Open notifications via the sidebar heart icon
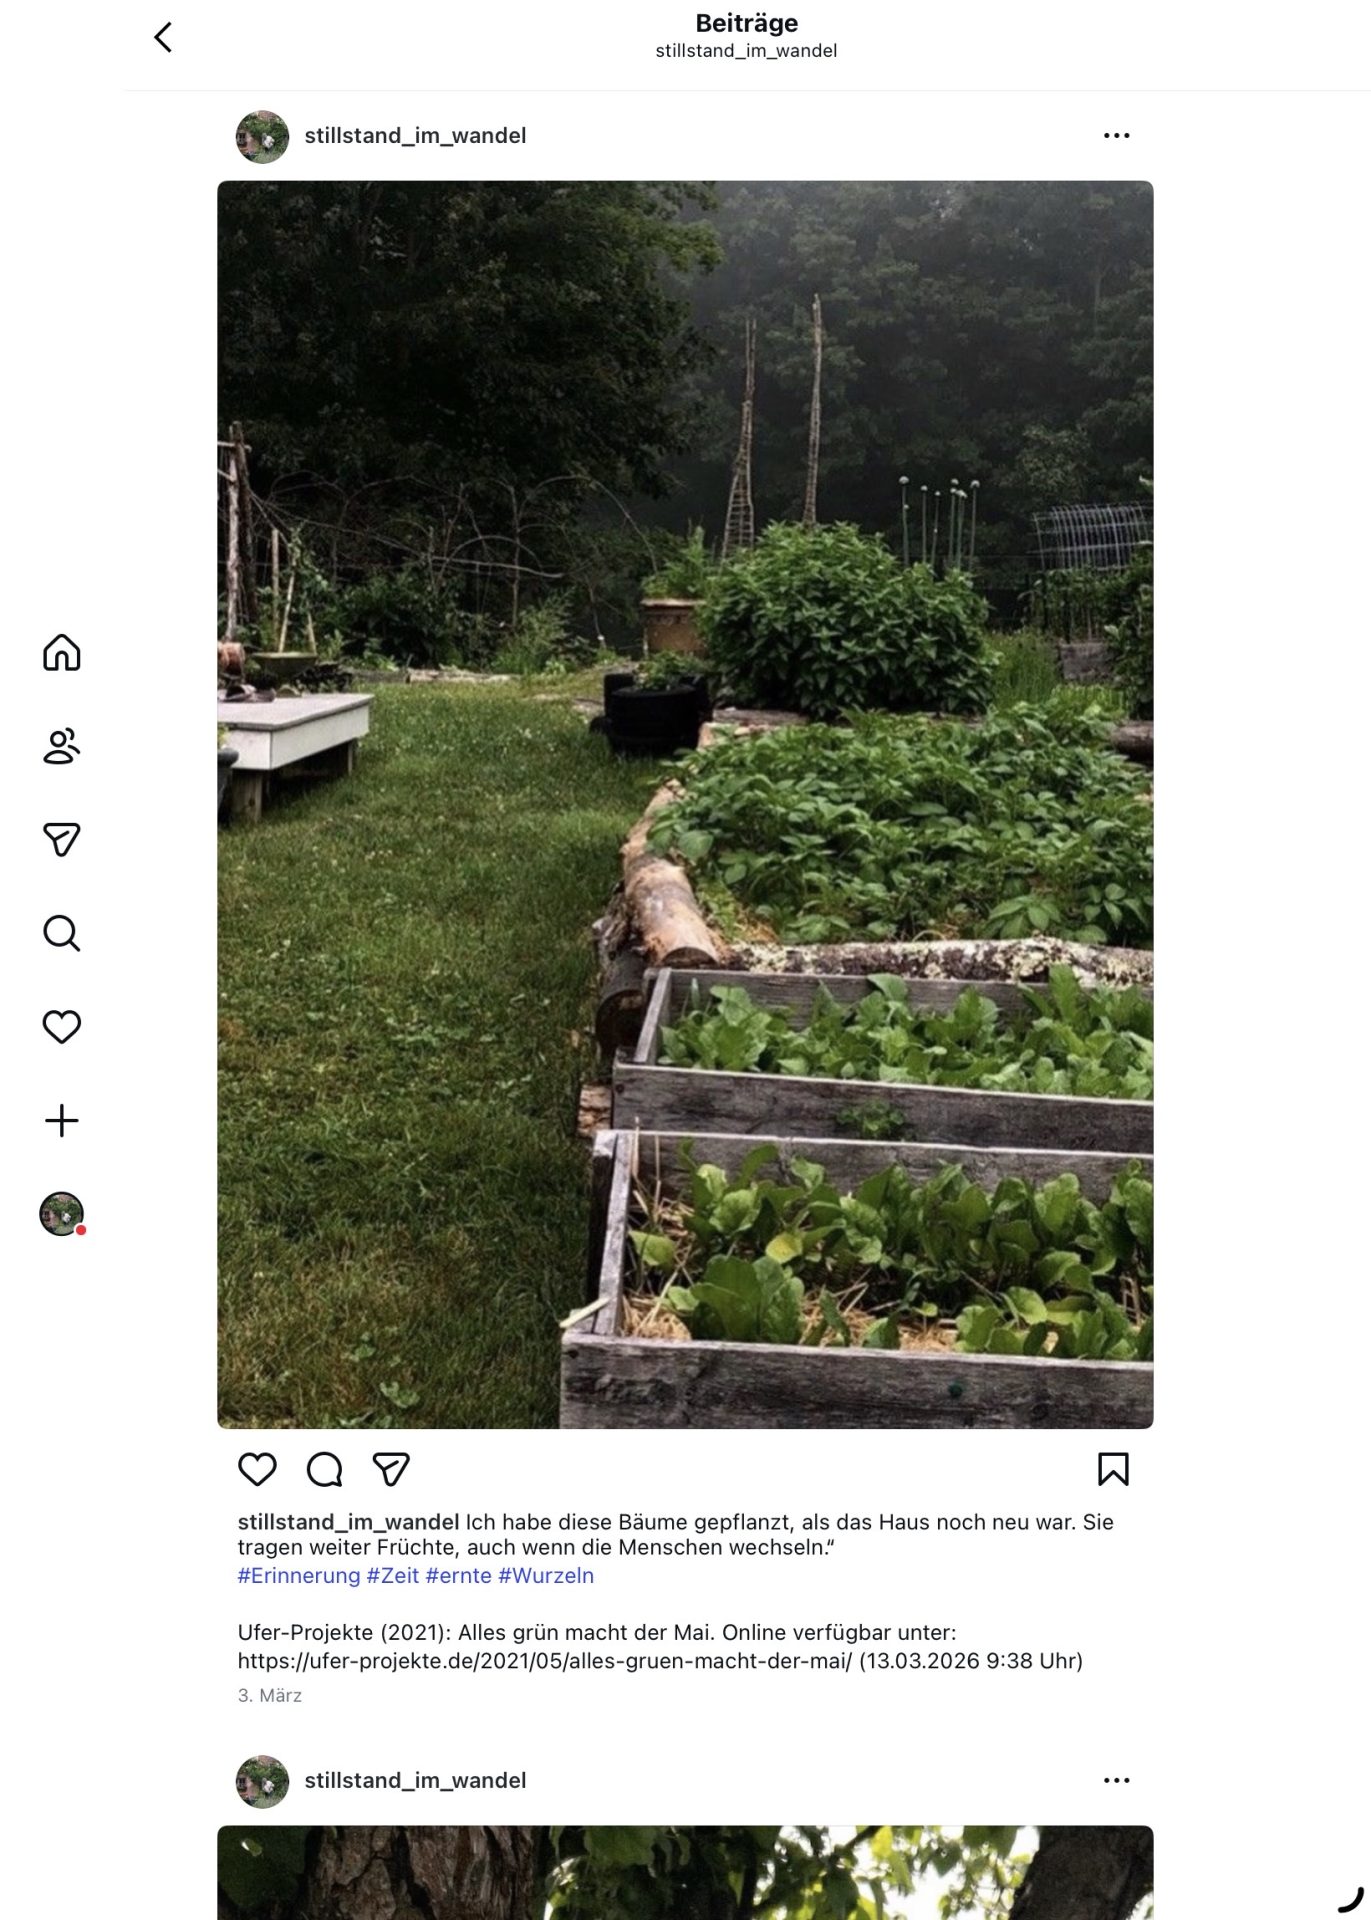This screenshot has width=1371, height=1920. click(61, 1027)
